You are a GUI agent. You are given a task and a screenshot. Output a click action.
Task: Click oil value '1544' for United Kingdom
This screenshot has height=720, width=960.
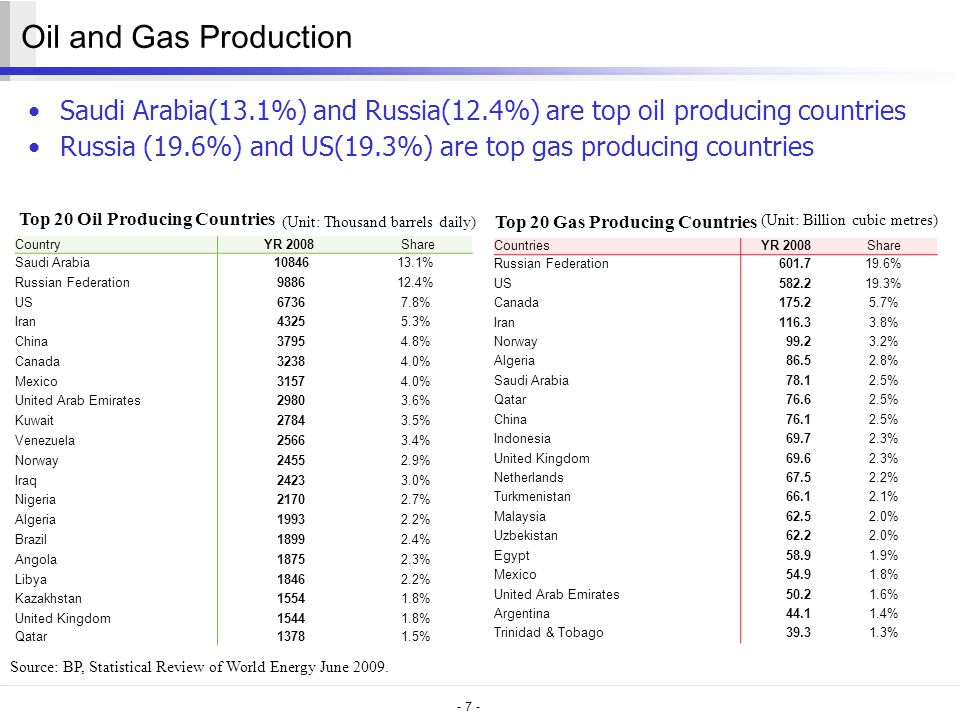click(291, 618)
